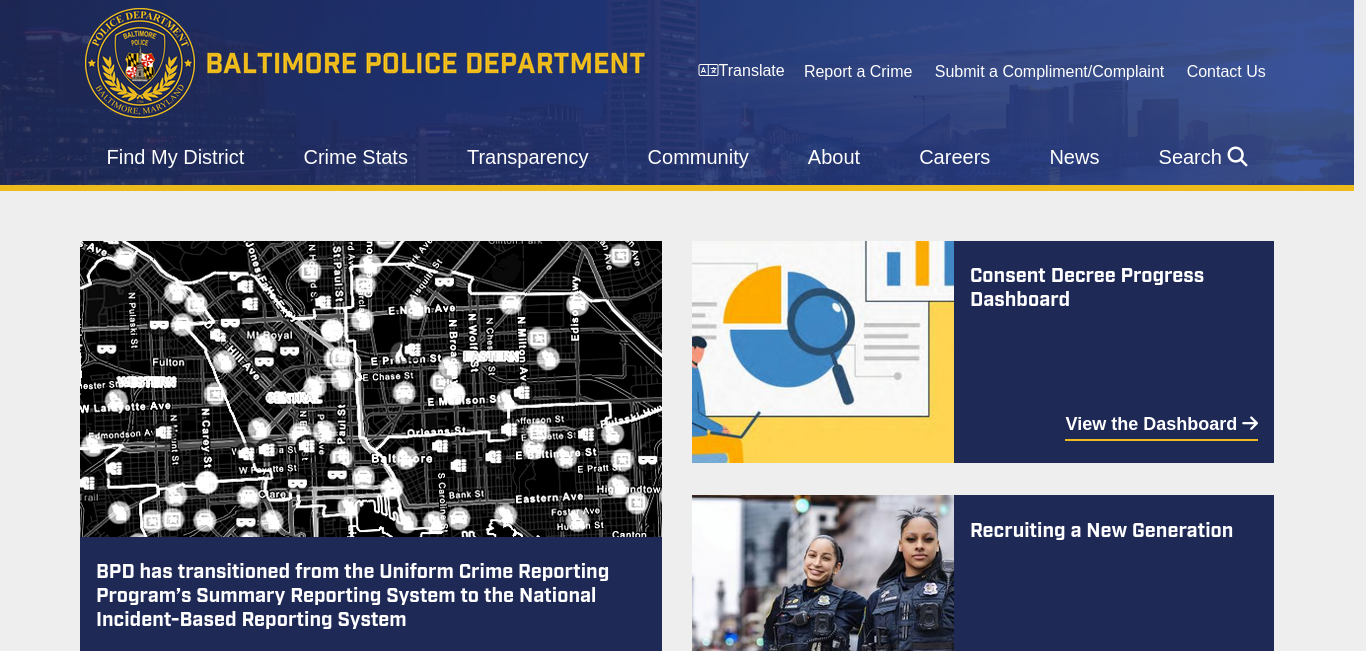Open Recruiting a New Generation heading

(x=1101, y=531)
